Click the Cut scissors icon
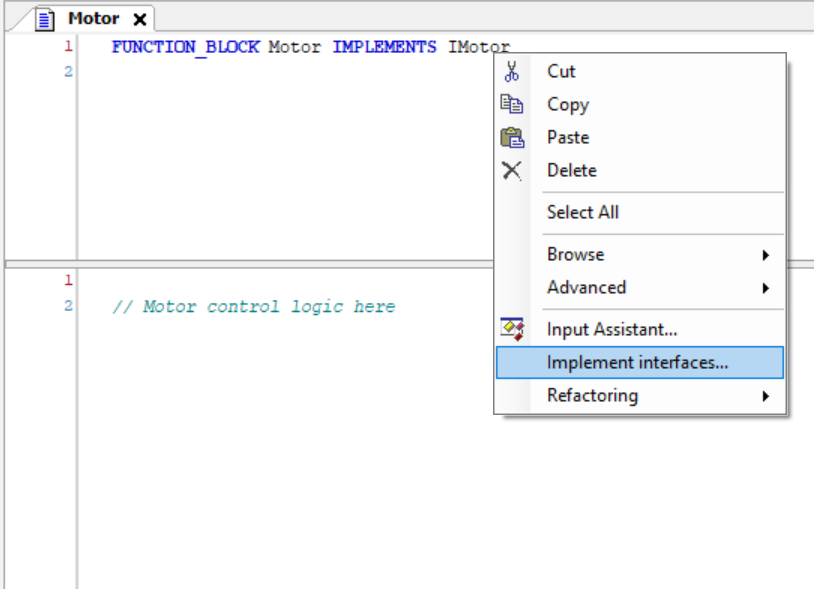Screen dimensions: 814x589 [x=511, y=72]
